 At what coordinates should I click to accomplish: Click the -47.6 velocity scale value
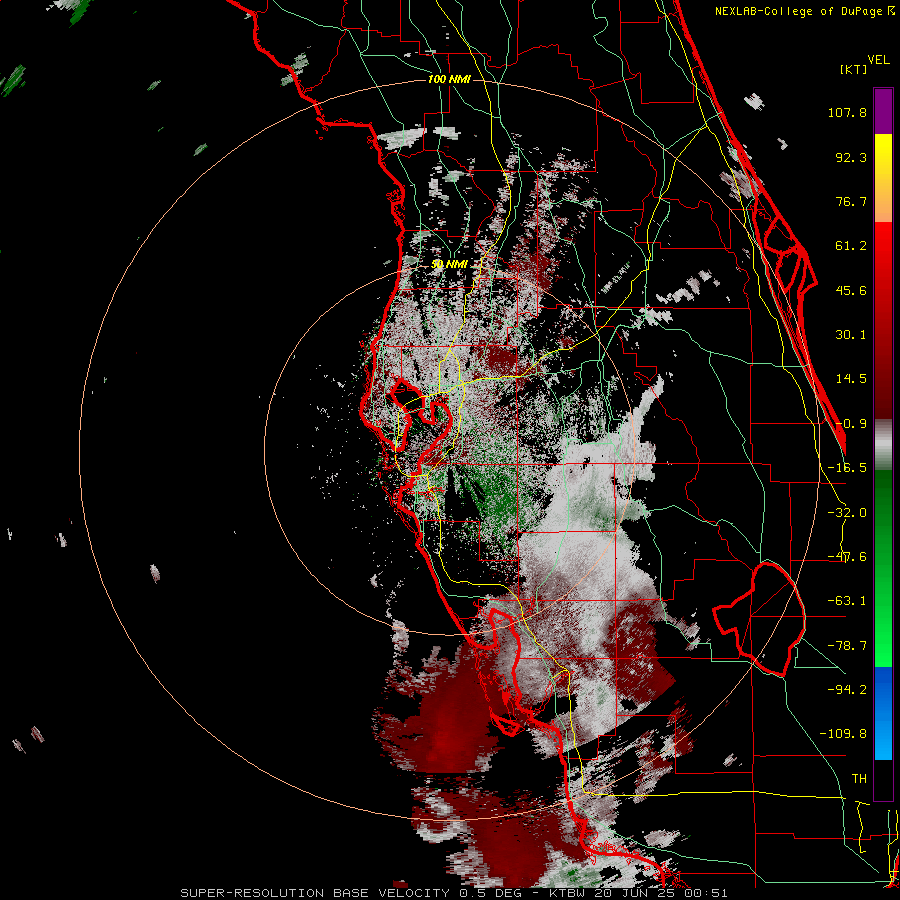[847, 557]
